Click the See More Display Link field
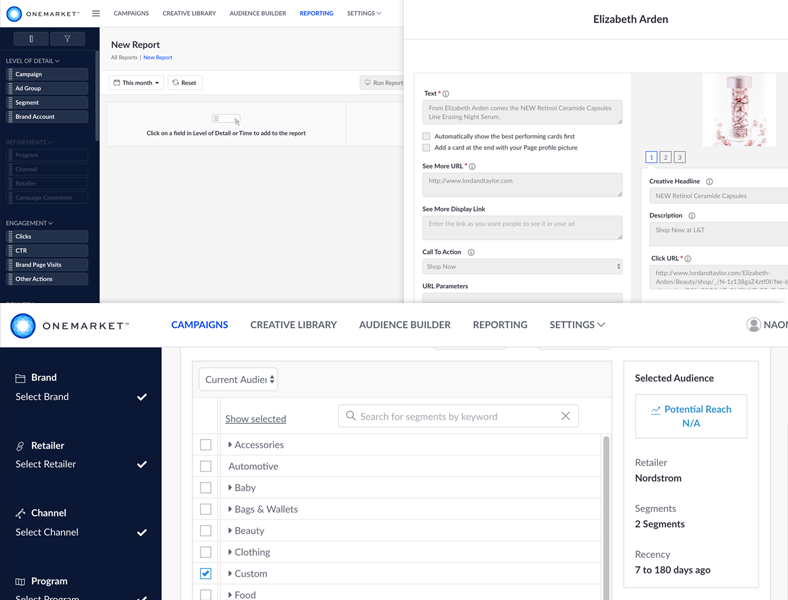 [x=522, y=228]
